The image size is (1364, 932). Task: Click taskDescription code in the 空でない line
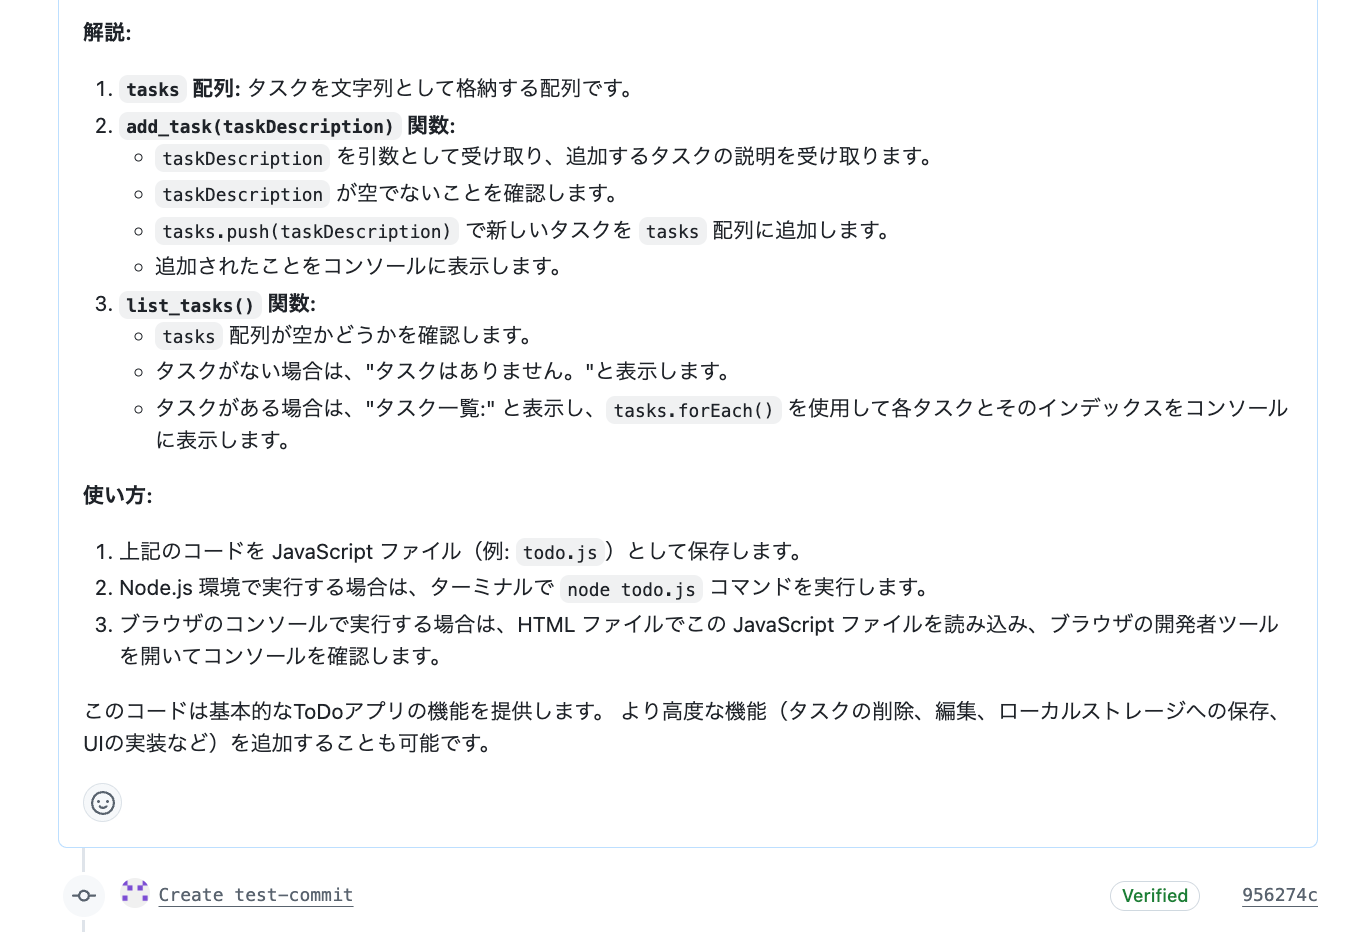pos(242,194)
